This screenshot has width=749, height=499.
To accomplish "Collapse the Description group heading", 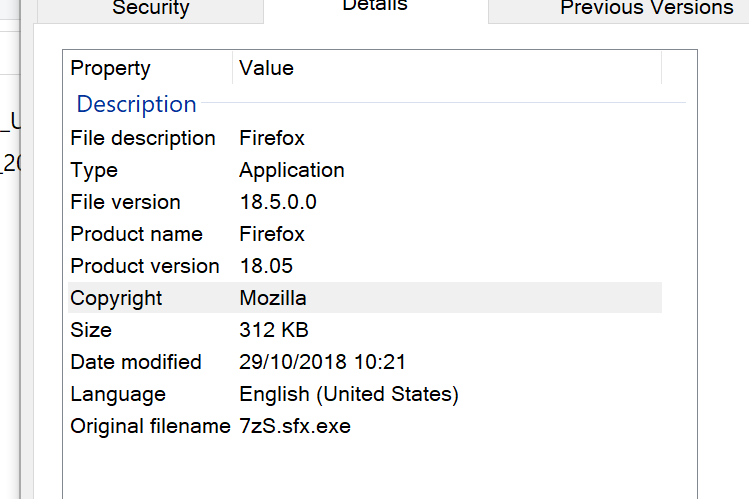I will (137, 104).
